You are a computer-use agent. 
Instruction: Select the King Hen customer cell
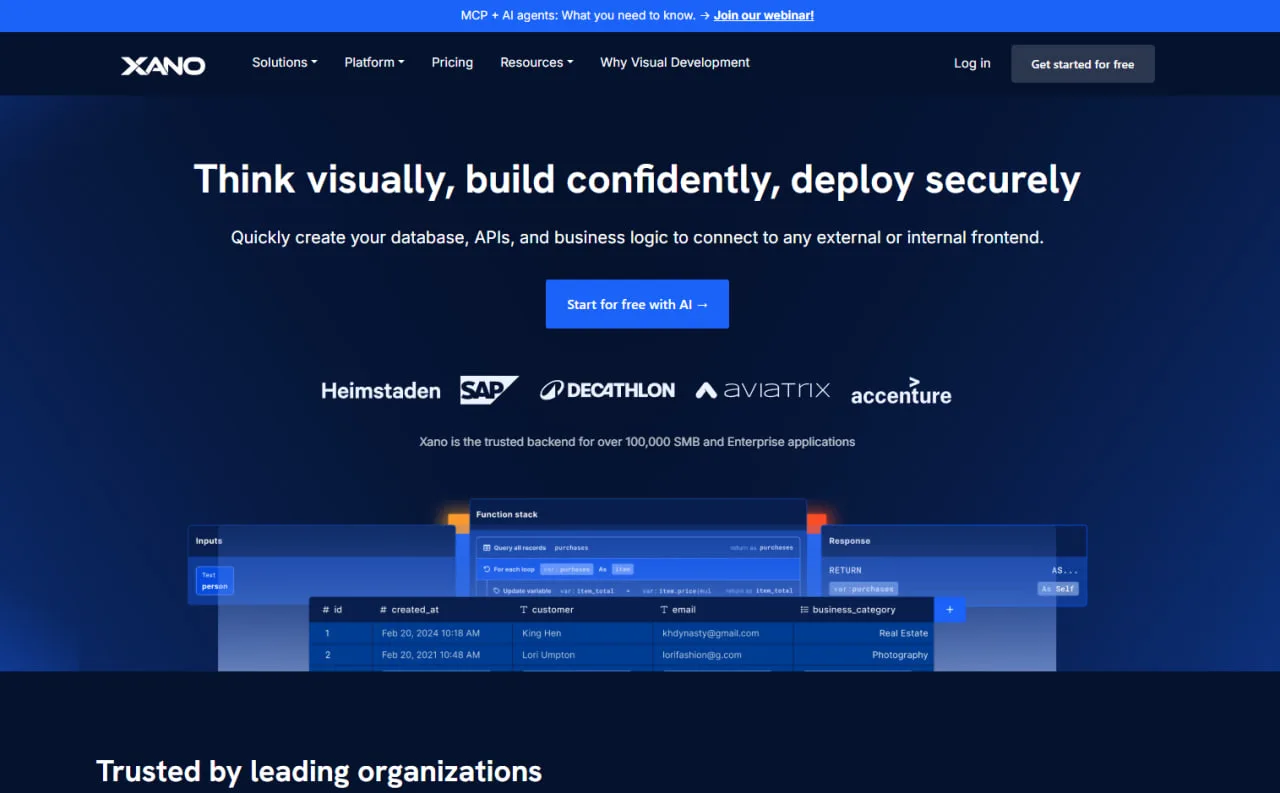click(583, 633)
